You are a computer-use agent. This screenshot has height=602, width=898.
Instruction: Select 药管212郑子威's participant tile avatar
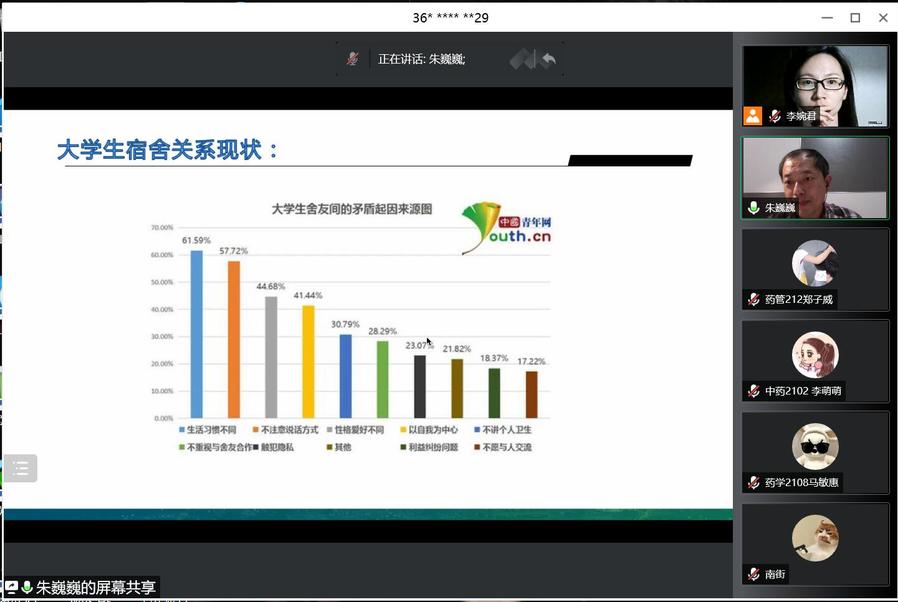pyautogui.click(x=815, y=264)
